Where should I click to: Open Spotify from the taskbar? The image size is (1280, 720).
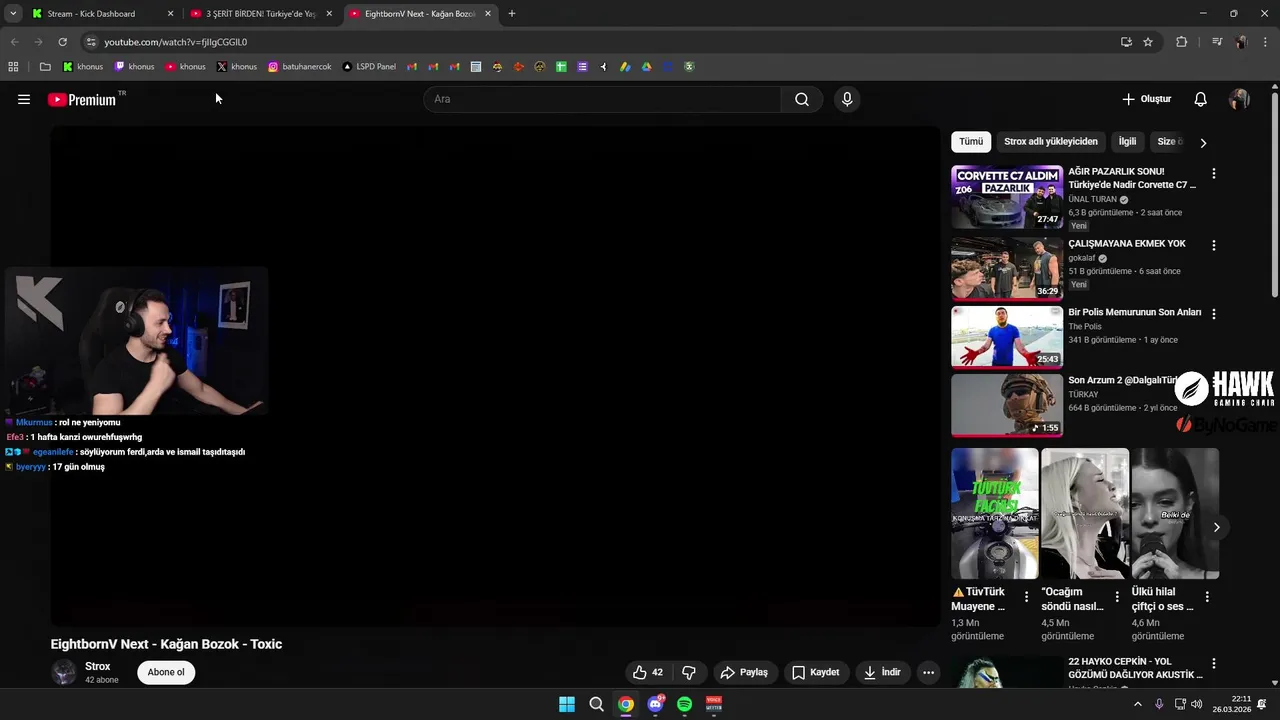tap(684, 704)
